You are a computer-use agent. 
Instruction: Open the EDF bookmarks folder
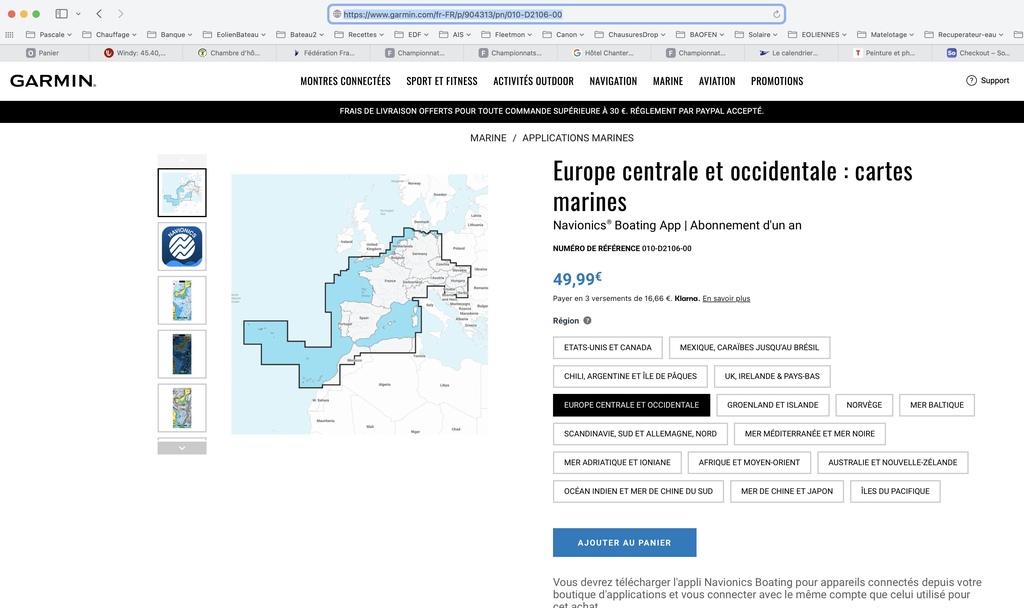point(411,35)
